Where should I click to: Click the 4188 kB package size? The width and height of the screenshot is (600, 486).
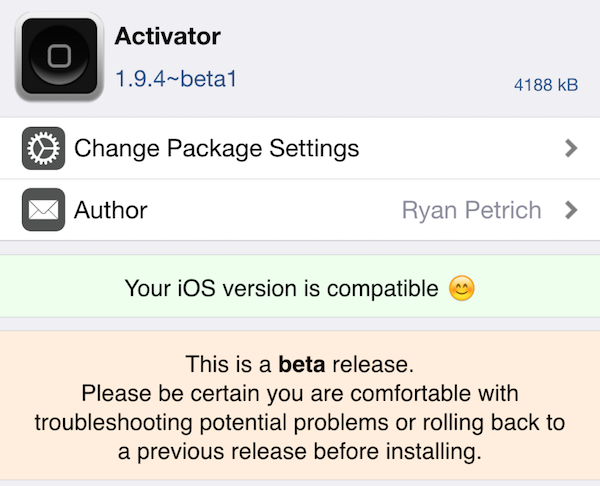tap(546, 86)
